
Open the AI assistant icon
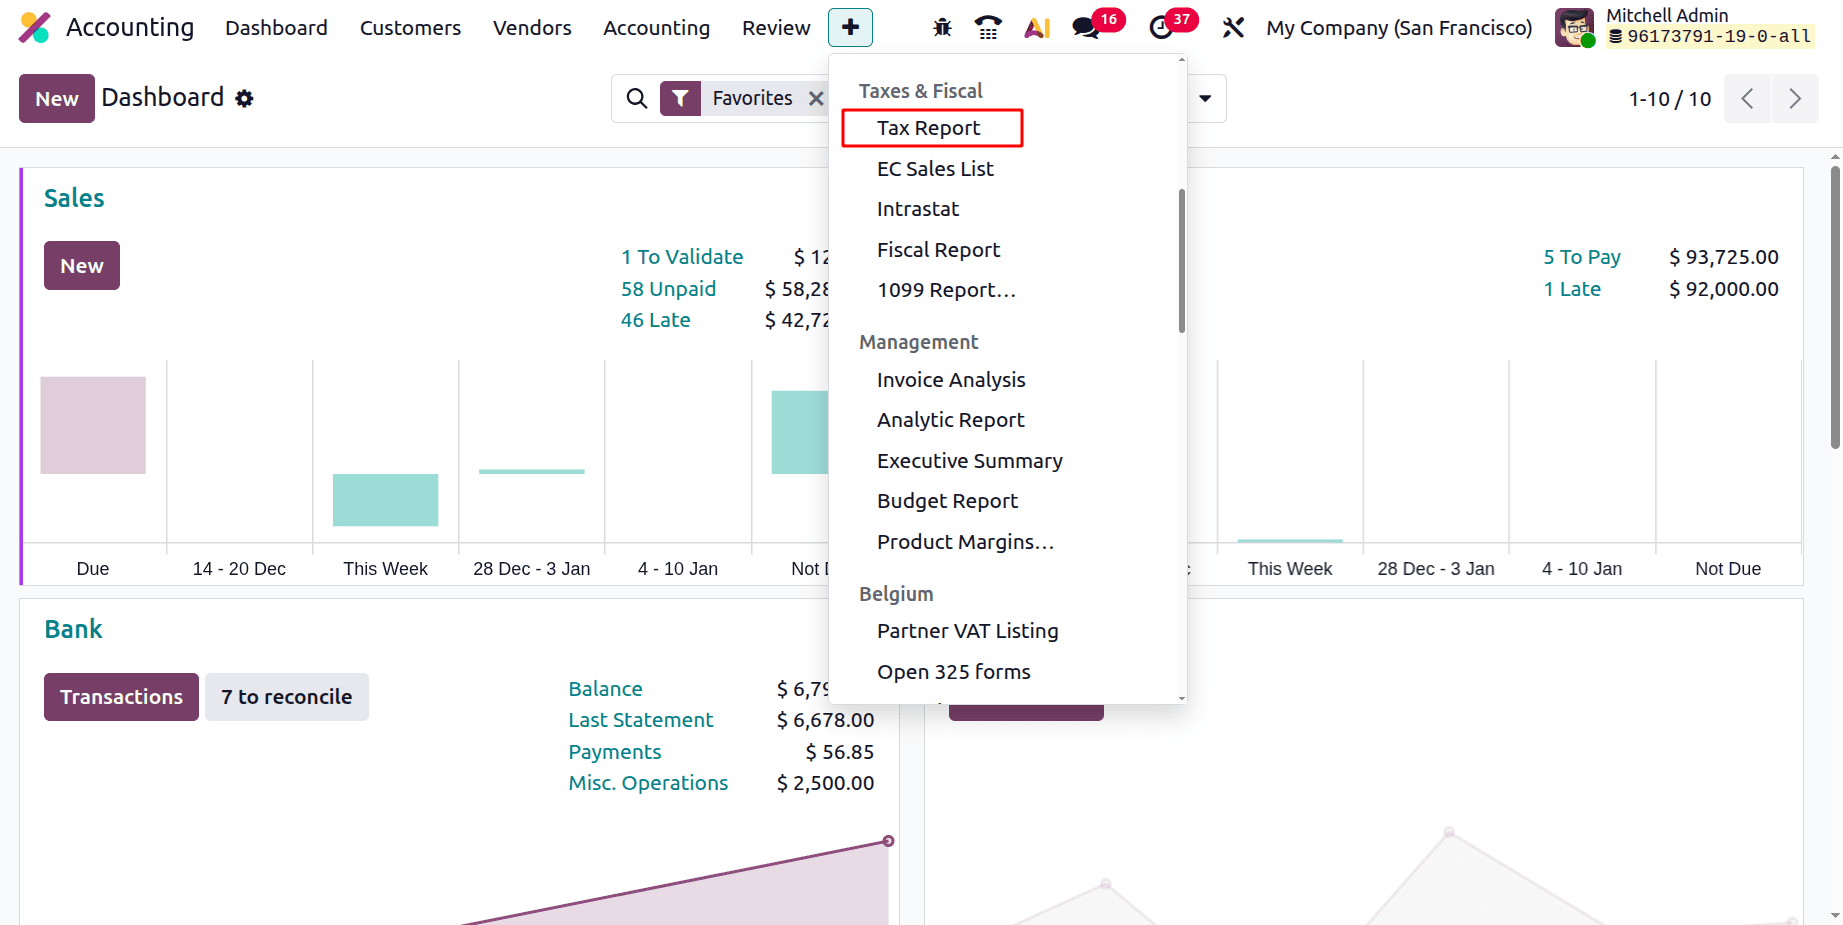[1037, 28]
